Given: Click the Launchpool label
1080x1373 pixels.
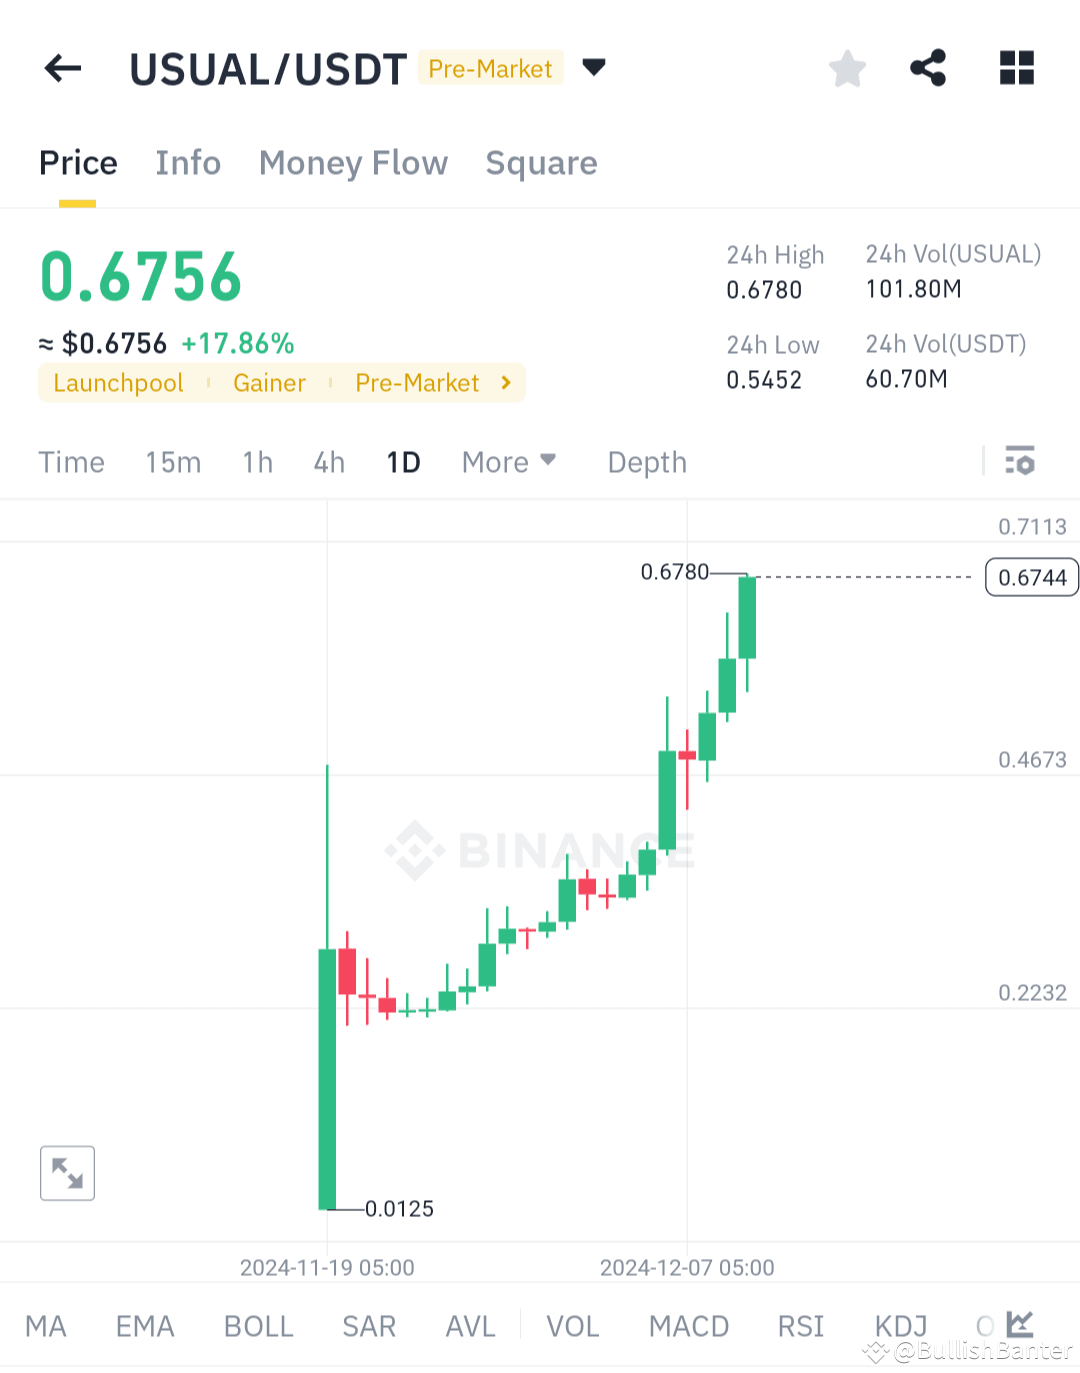Looking at the screenshot, I should pyautogui.click(x=117, y=382).
